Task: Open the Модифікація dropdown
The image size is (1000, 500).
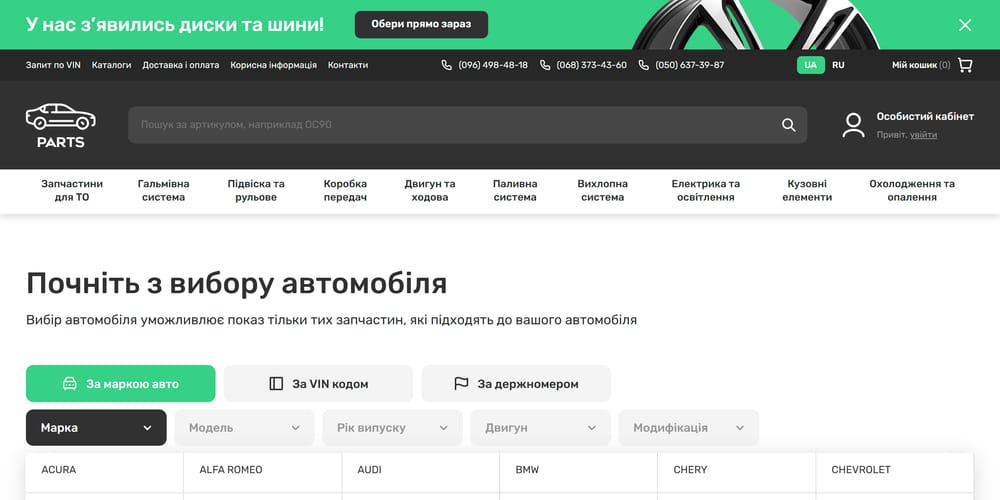Action: click(x=689, y=428)
